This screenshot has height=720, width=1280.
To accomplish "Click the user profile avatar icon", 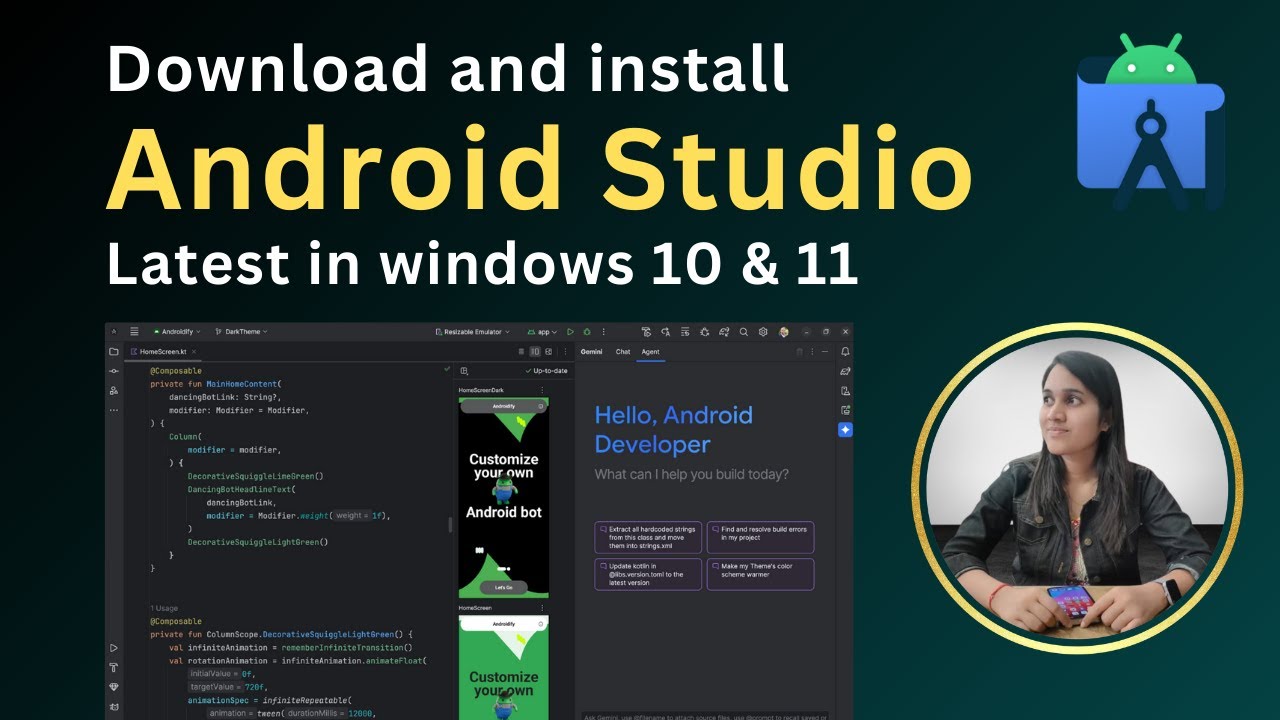I will pyautogui.click(x=783, y=332).
